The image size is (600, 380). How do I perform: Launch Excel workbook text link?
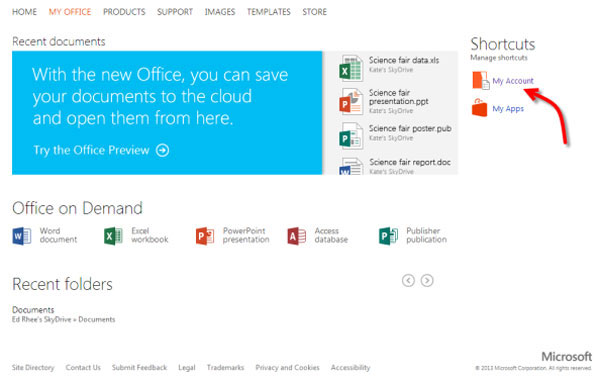point(150,235)
